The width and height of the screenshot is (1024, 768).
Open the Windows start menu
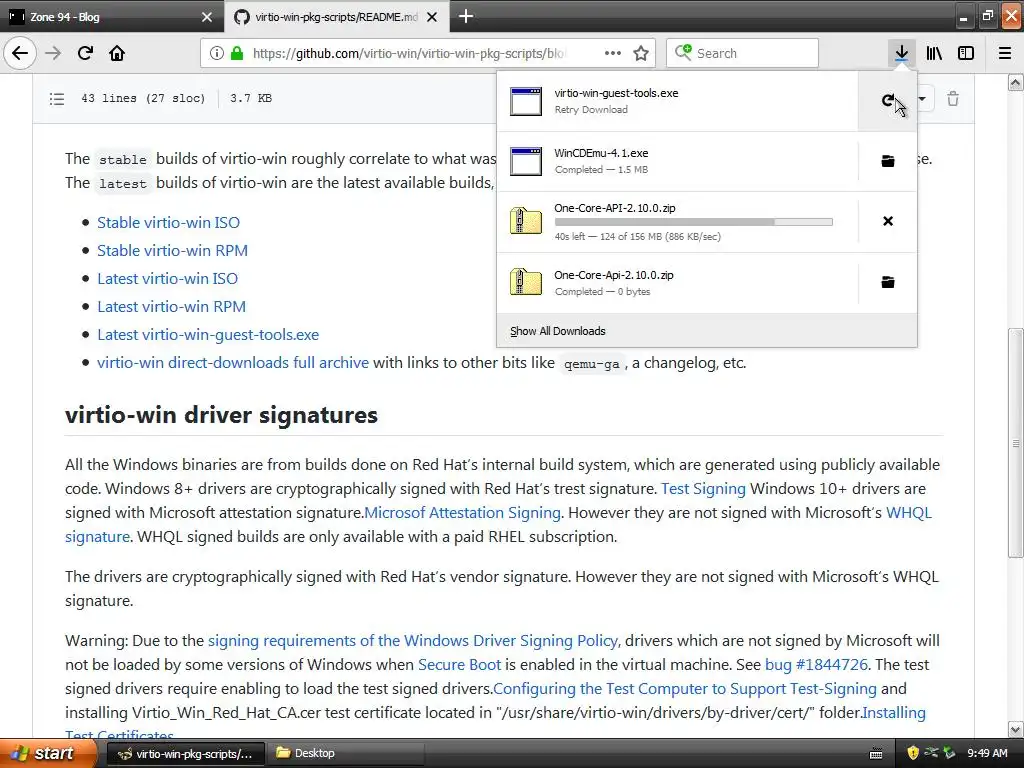46,754
